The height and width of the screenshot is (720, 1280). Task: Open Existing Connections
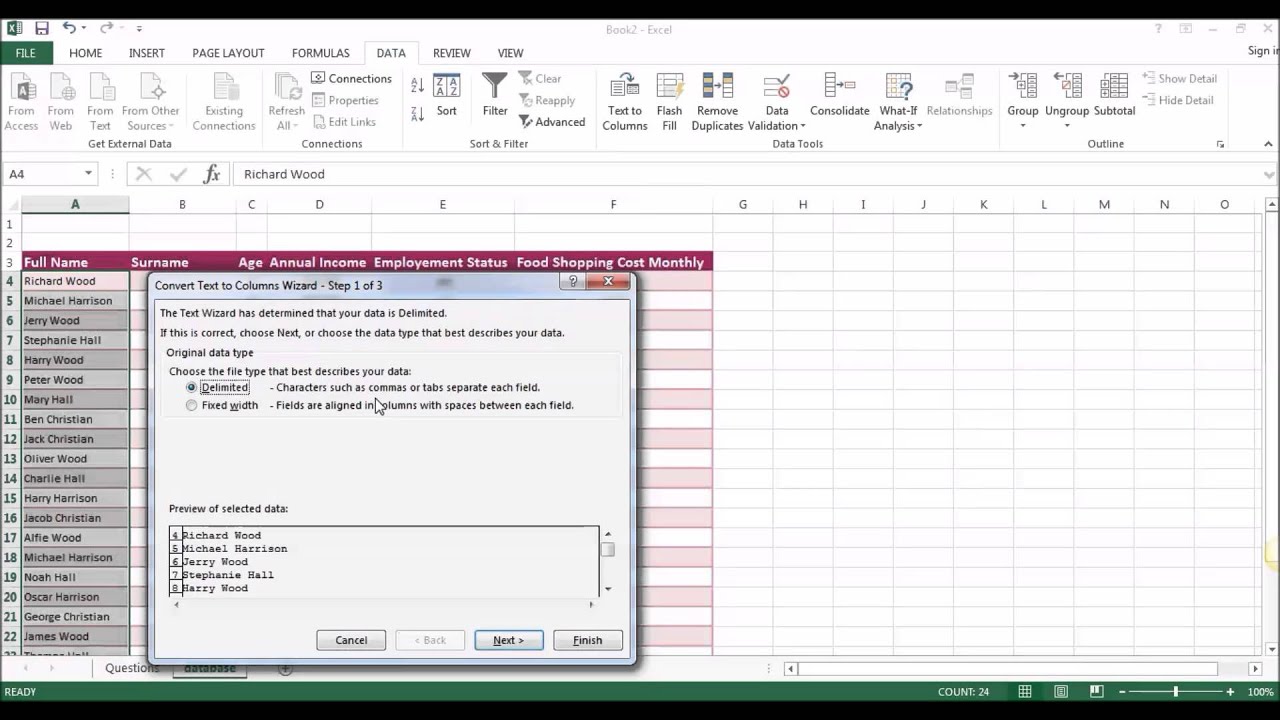[x=224, y=102]
